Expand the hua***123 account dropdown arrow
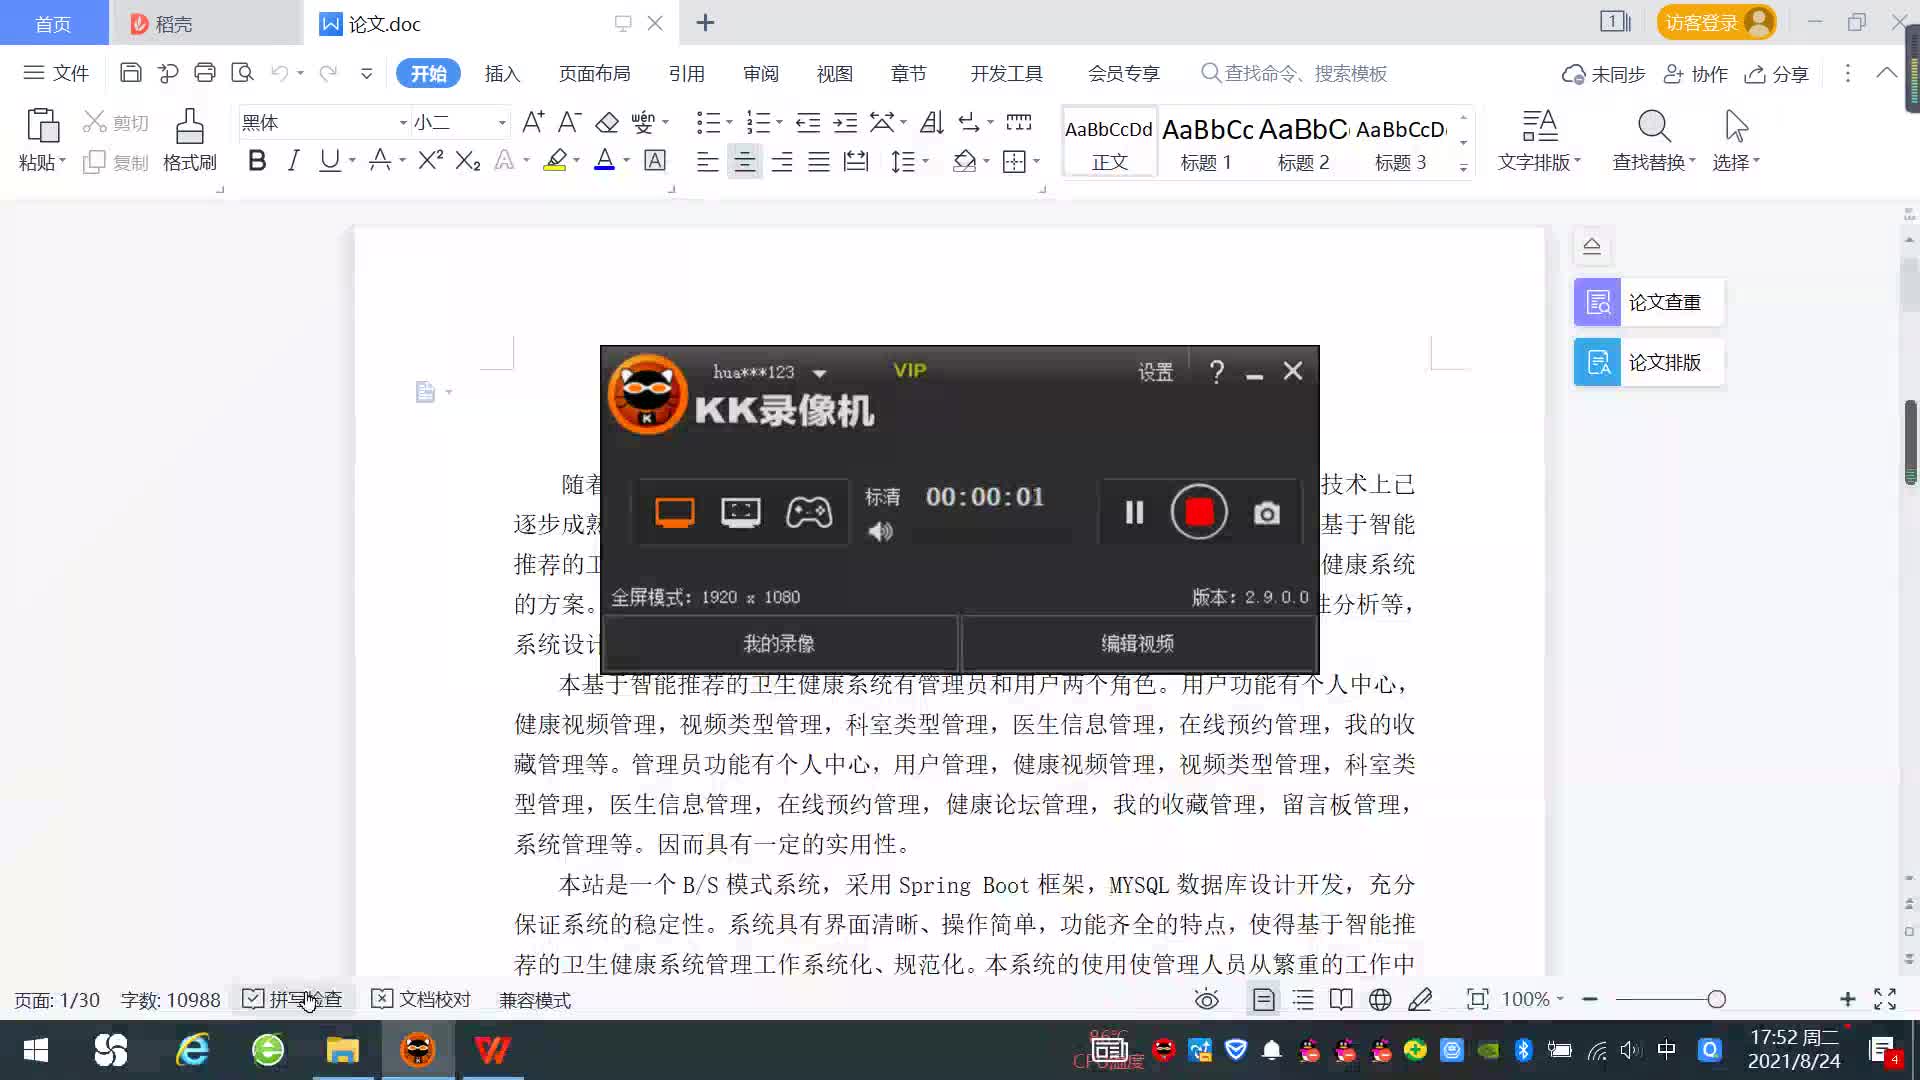 820,373
